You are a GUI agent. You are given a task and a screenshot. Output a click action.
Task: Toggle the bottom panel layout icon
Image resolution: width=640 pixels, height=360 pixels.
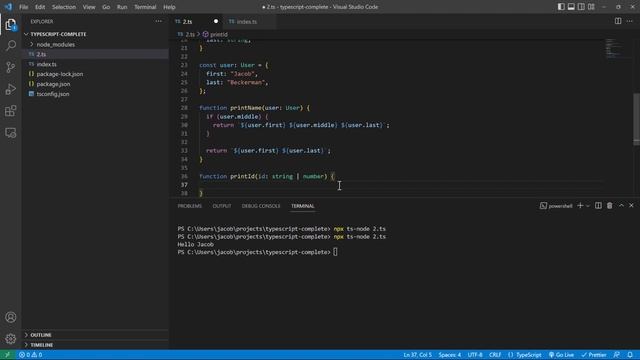pos(571,7)
